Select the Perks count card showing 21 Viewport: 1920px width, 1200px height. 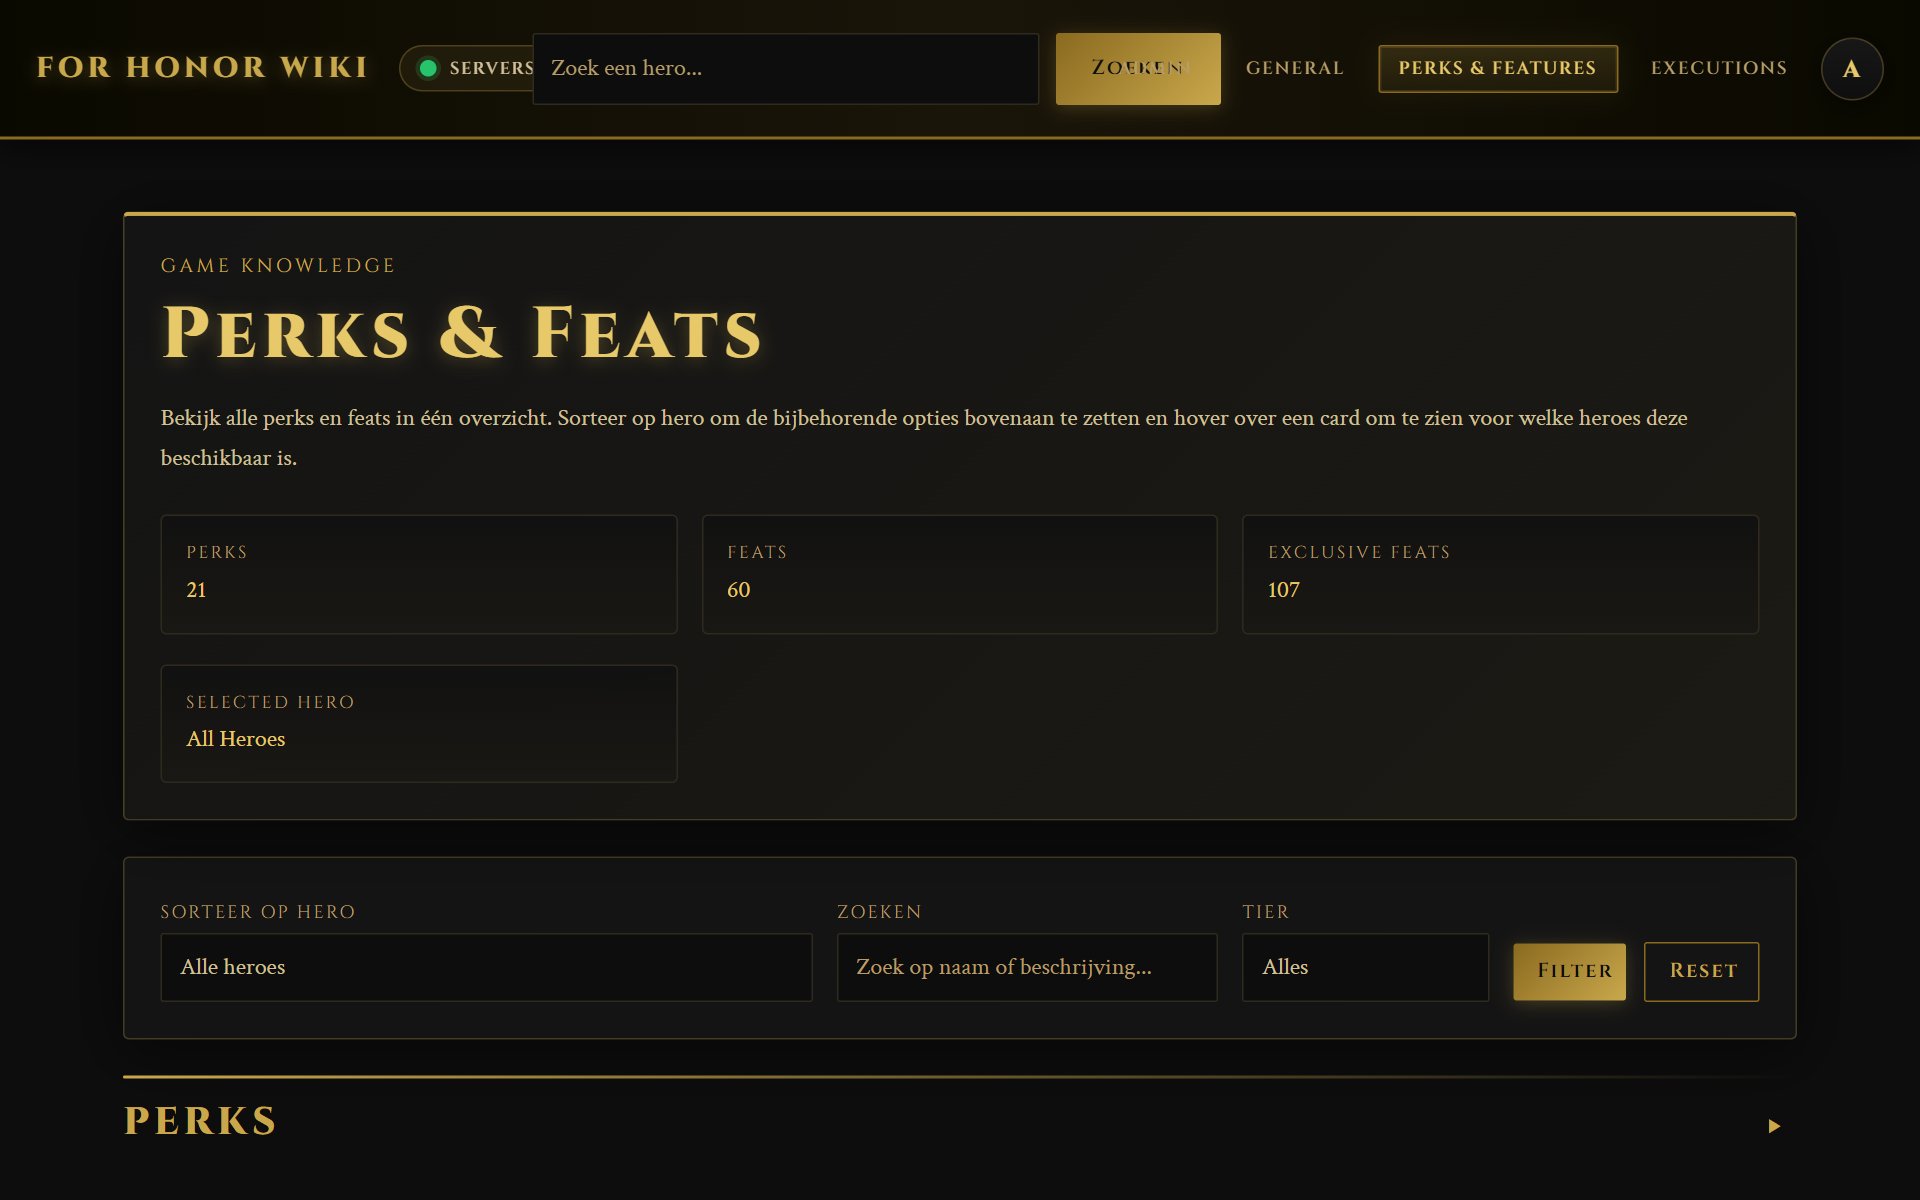pos(419,574)
